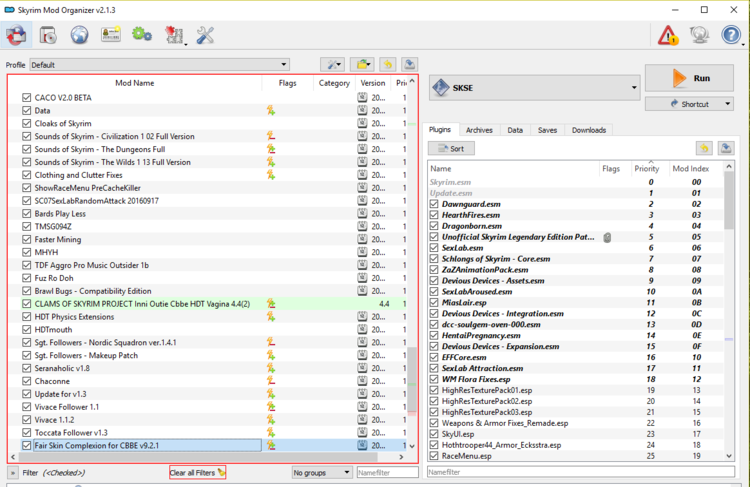Open the red warning Problems icon

[x=668, y=35]
